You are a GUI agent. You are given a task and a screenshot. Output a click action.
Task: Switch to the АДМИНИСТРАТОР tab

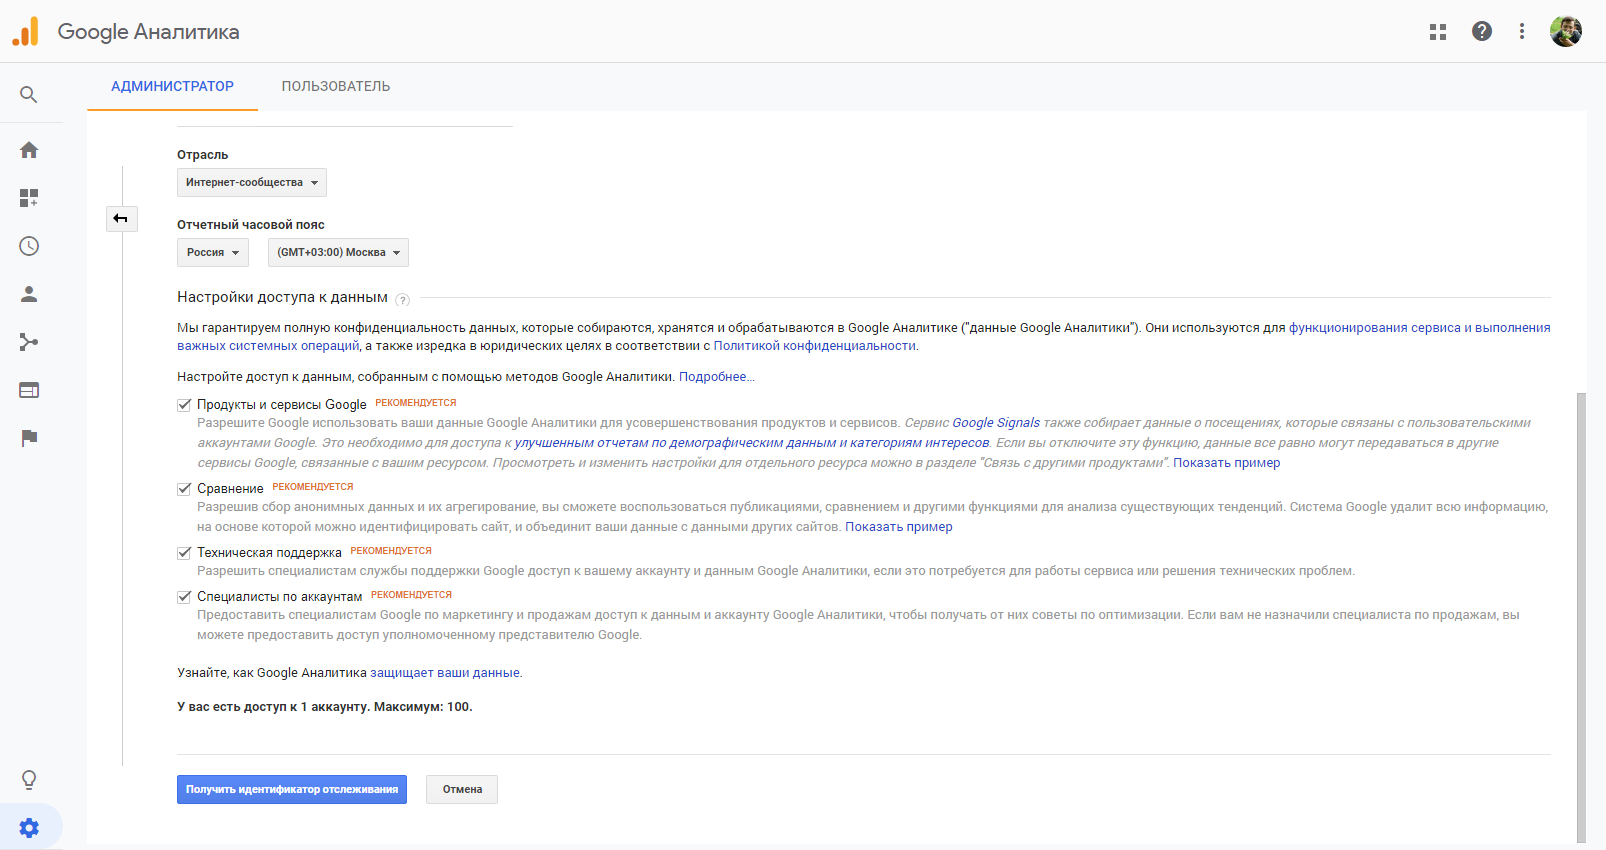pyautogui.click(x=172, y=86)
